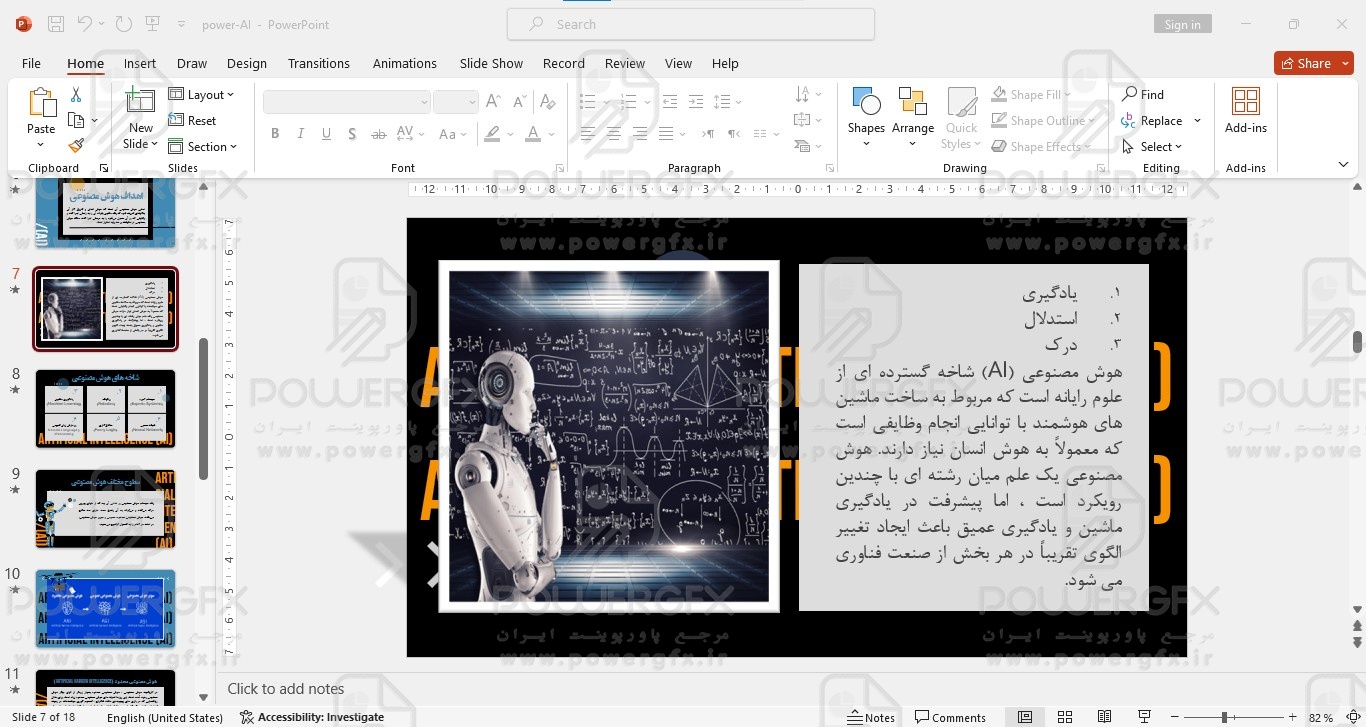
Task: Switch to Slide Sorter view in status bar
Action: (x=1065, y=717)
